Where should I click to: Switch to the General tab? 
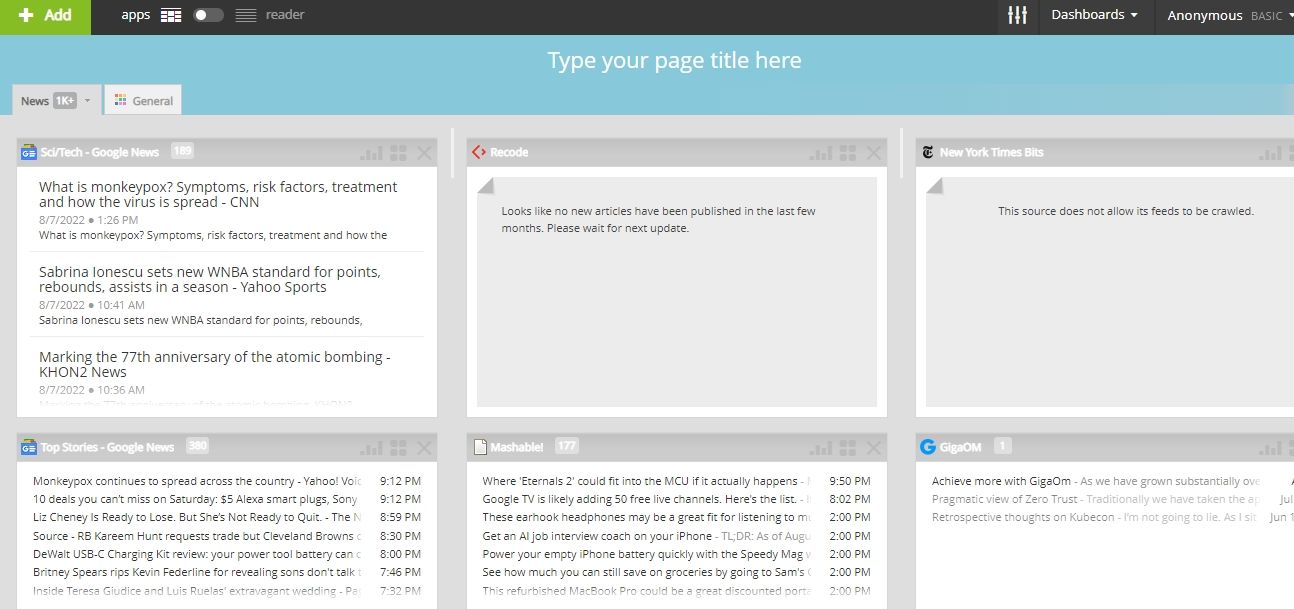[144, 101]
